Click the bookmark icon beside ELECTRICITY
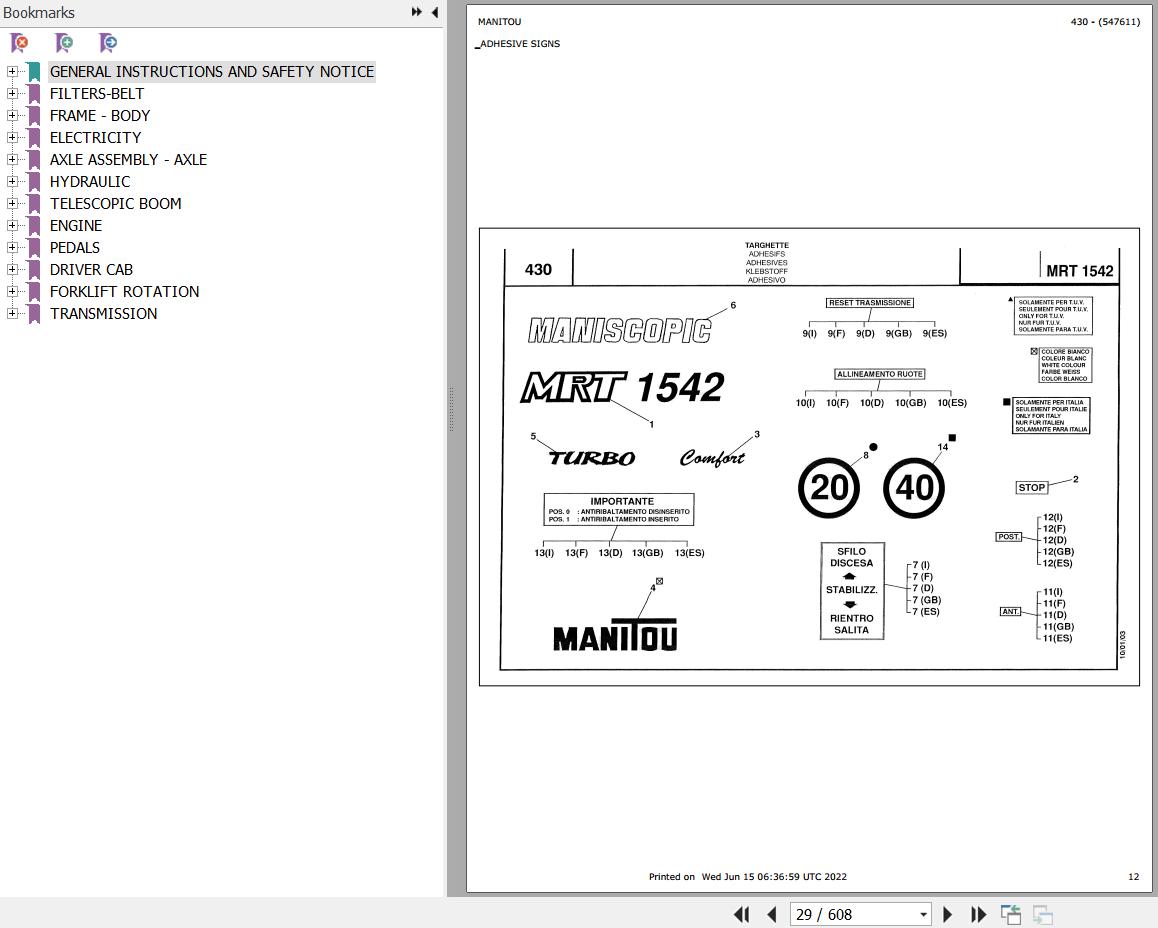The width and height of the screenshot is (1158, 928). (x=34, y=137)
